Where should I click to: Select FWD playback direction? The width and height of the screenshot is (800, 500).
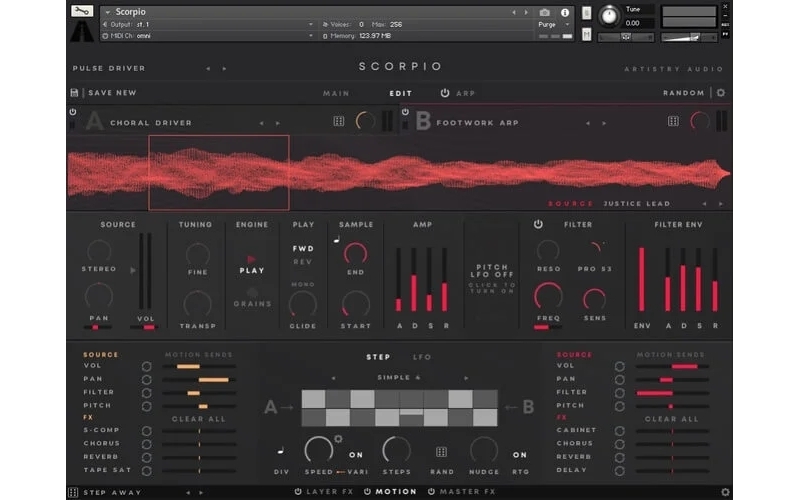[x=303, y=248]
